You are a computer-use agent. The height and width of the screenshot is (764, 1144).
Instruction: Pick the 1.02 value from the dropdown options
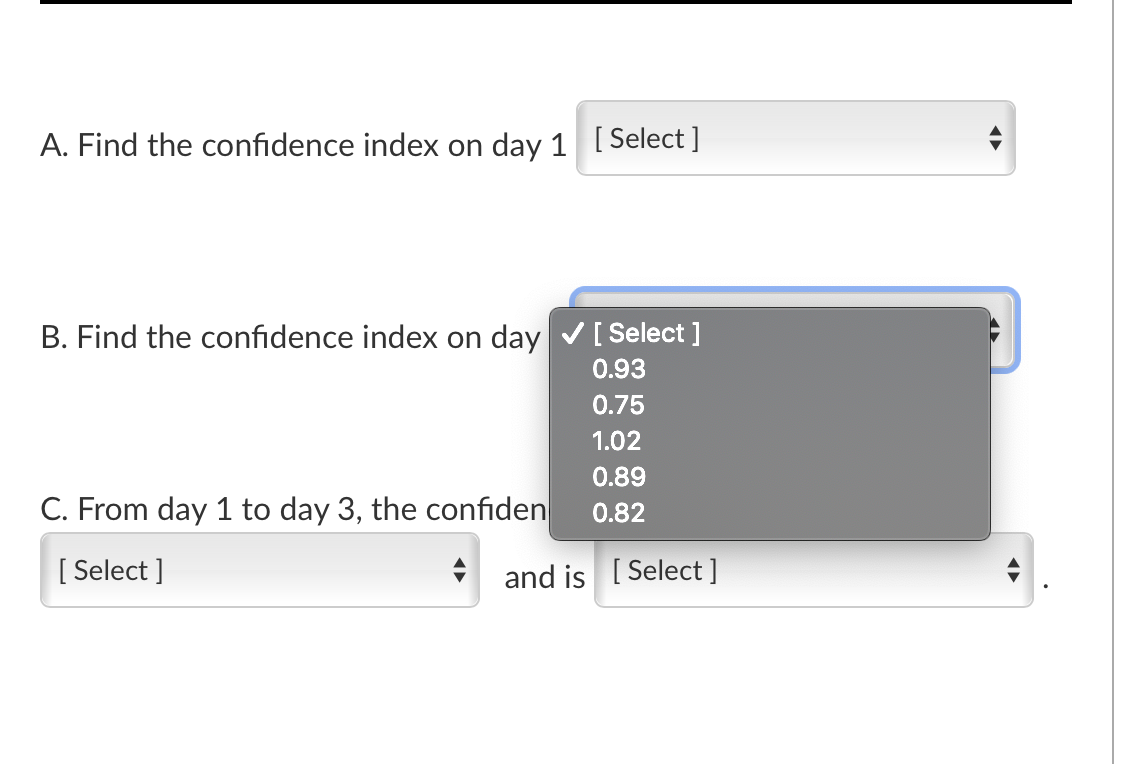click(618, 441)
